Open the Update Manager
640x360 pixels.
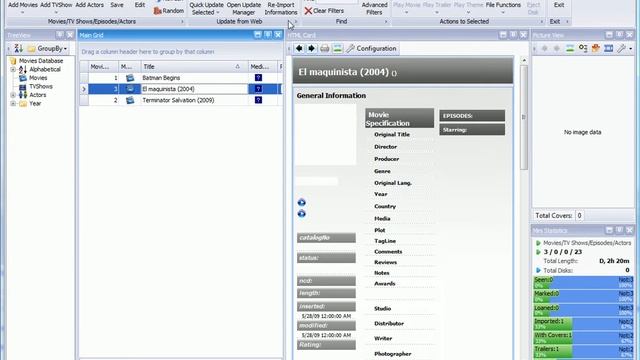click(244, 8)
